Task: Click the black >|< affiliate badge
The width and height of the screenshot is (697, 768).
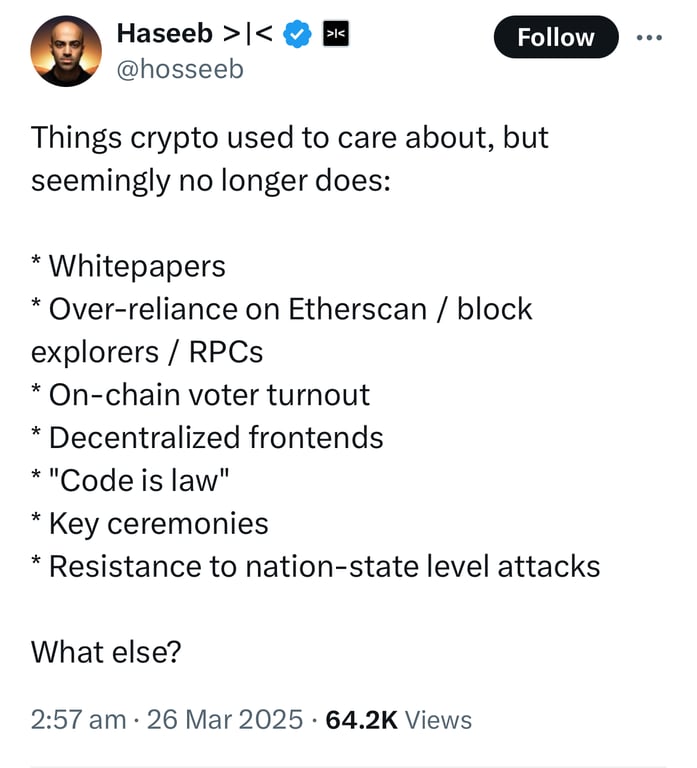Action: tap(336, 34)
